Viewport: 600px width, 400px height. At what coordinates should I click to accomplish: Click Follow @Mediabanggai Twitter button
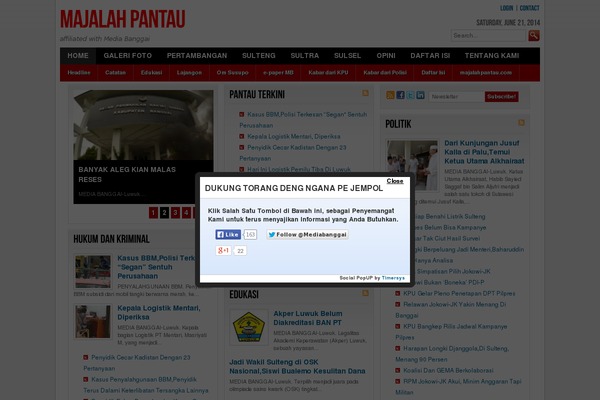(x=308, y=235)
